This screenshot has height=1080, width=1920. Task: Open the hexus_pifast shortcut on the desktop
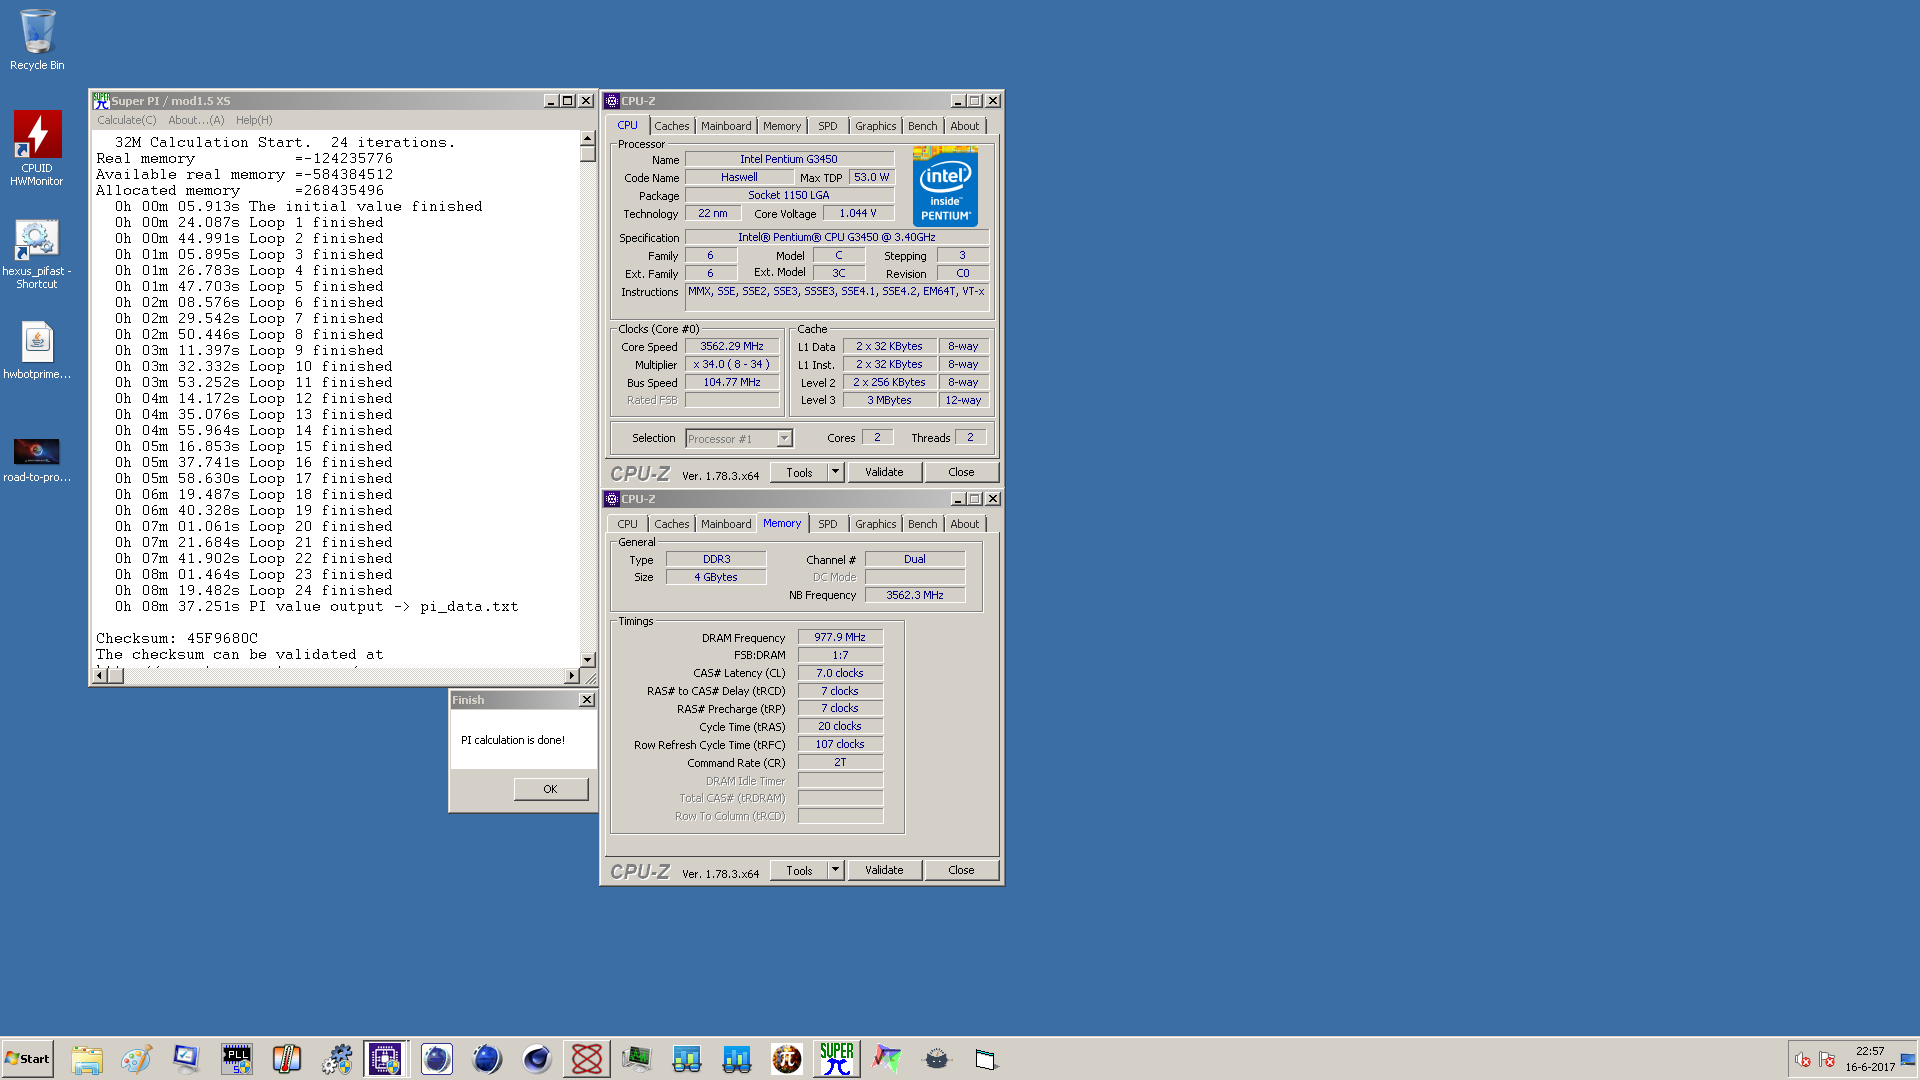click(37, 254)
